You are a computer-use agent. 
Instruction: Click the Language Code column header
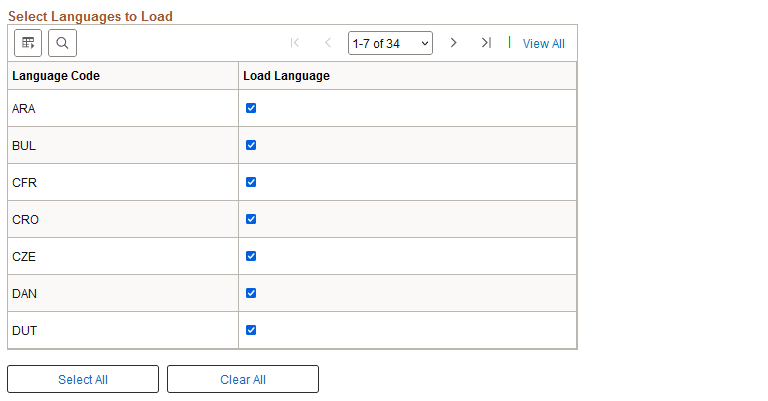click(56, 76)
